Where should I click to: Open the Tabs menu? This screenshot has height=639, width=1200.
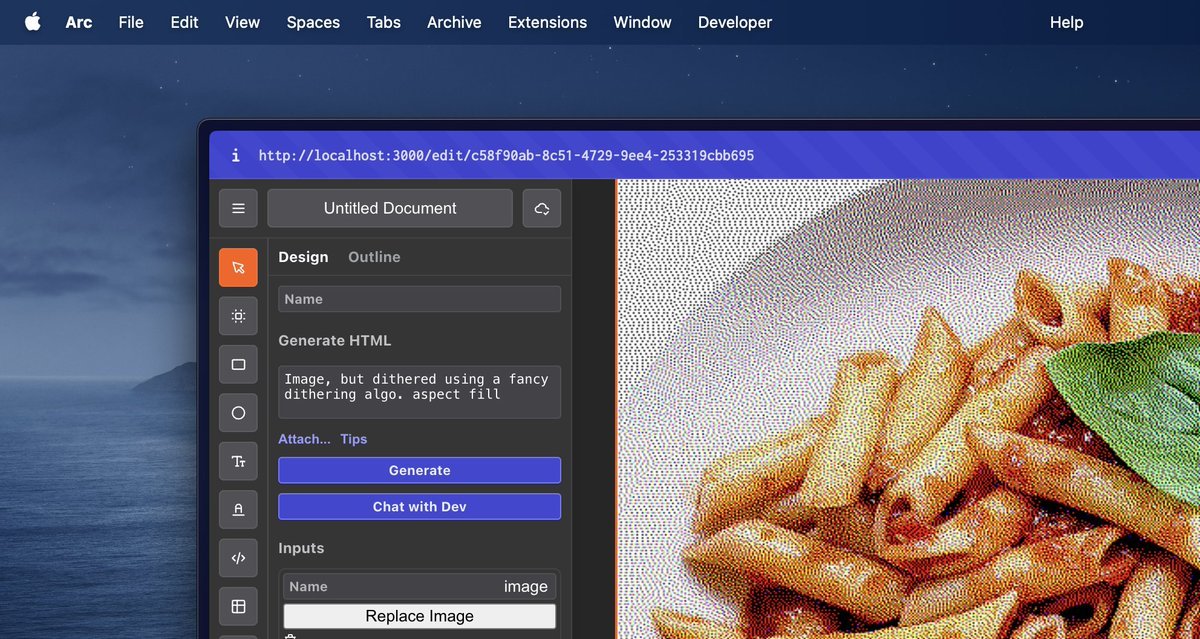[x=383, y=22]
